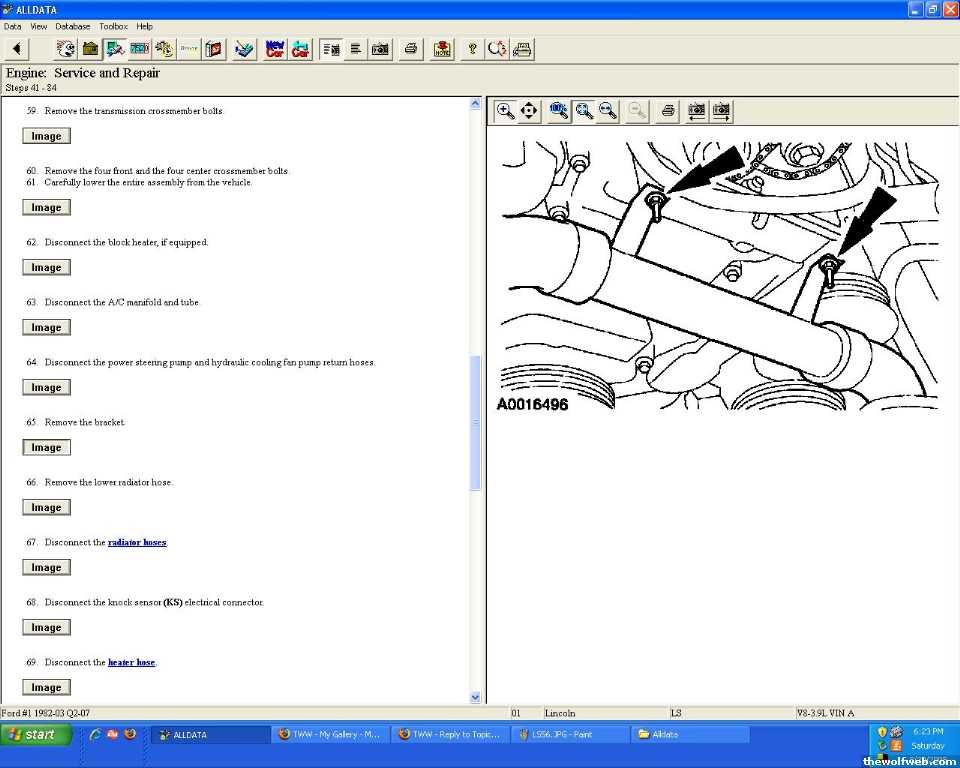The height and width of the screenshot is (768, 960).
Task: Click Image button under step 59
Action: 46,136
